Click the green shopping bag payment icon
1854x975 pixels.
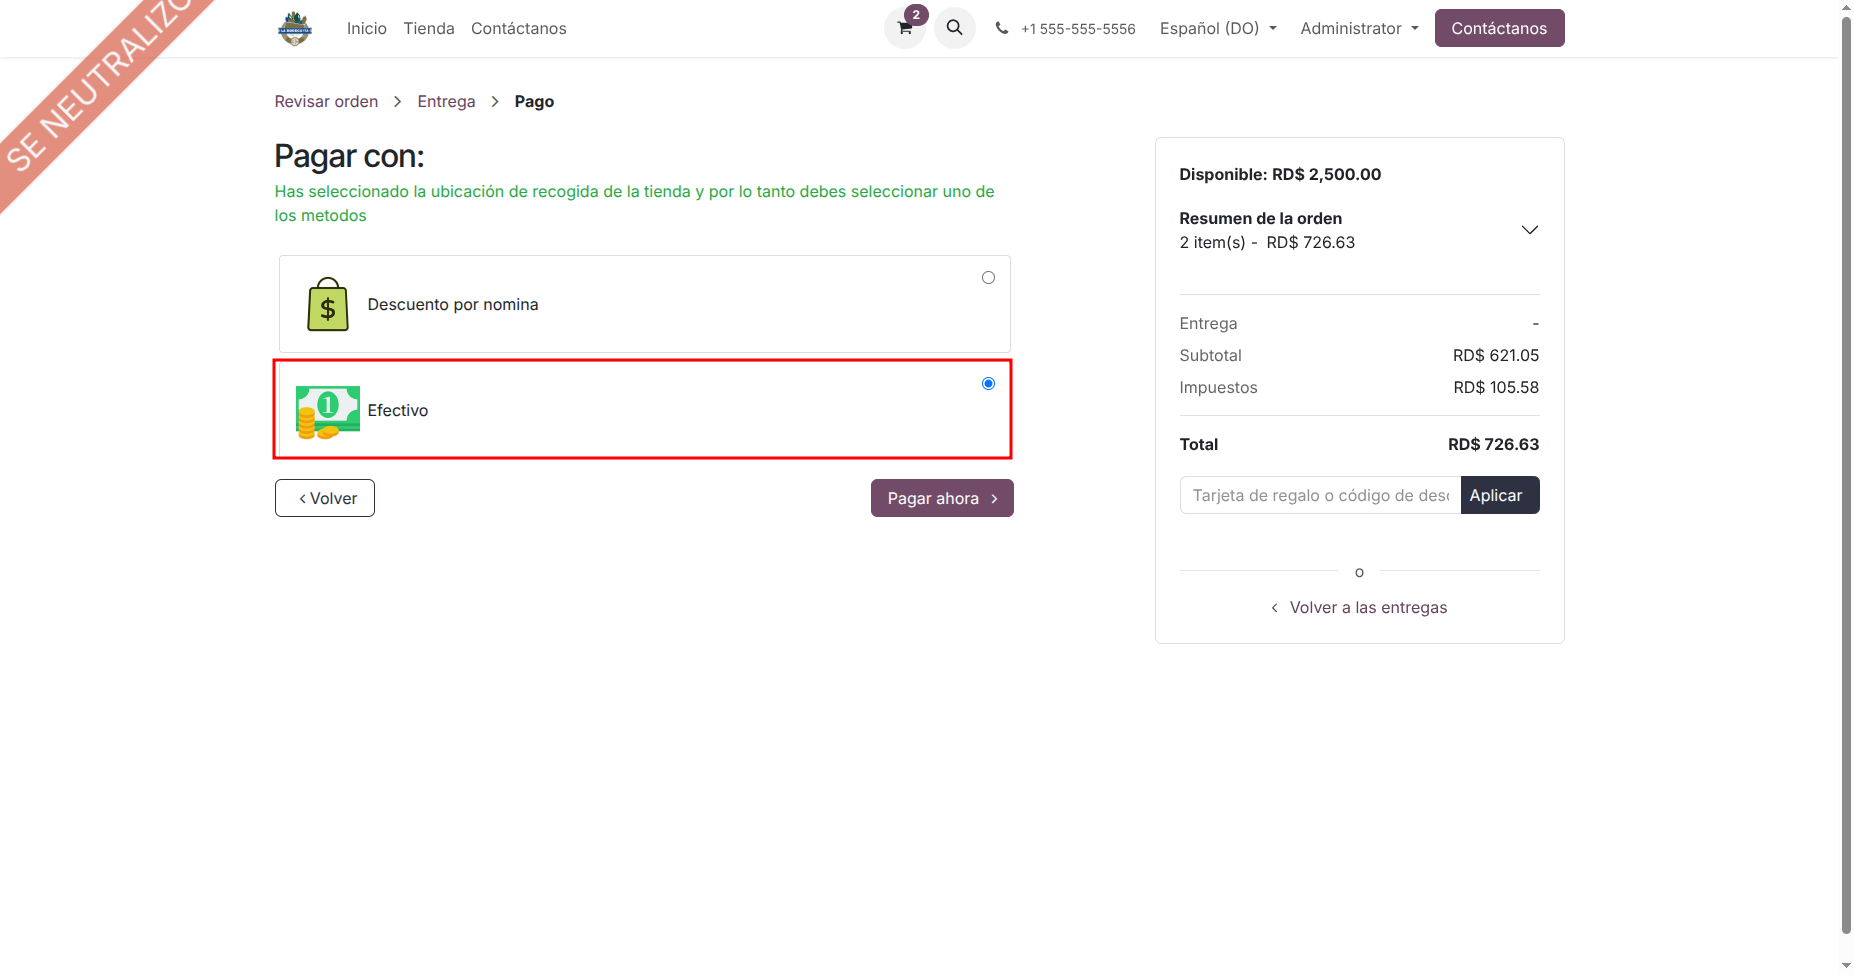coord(327,304)
